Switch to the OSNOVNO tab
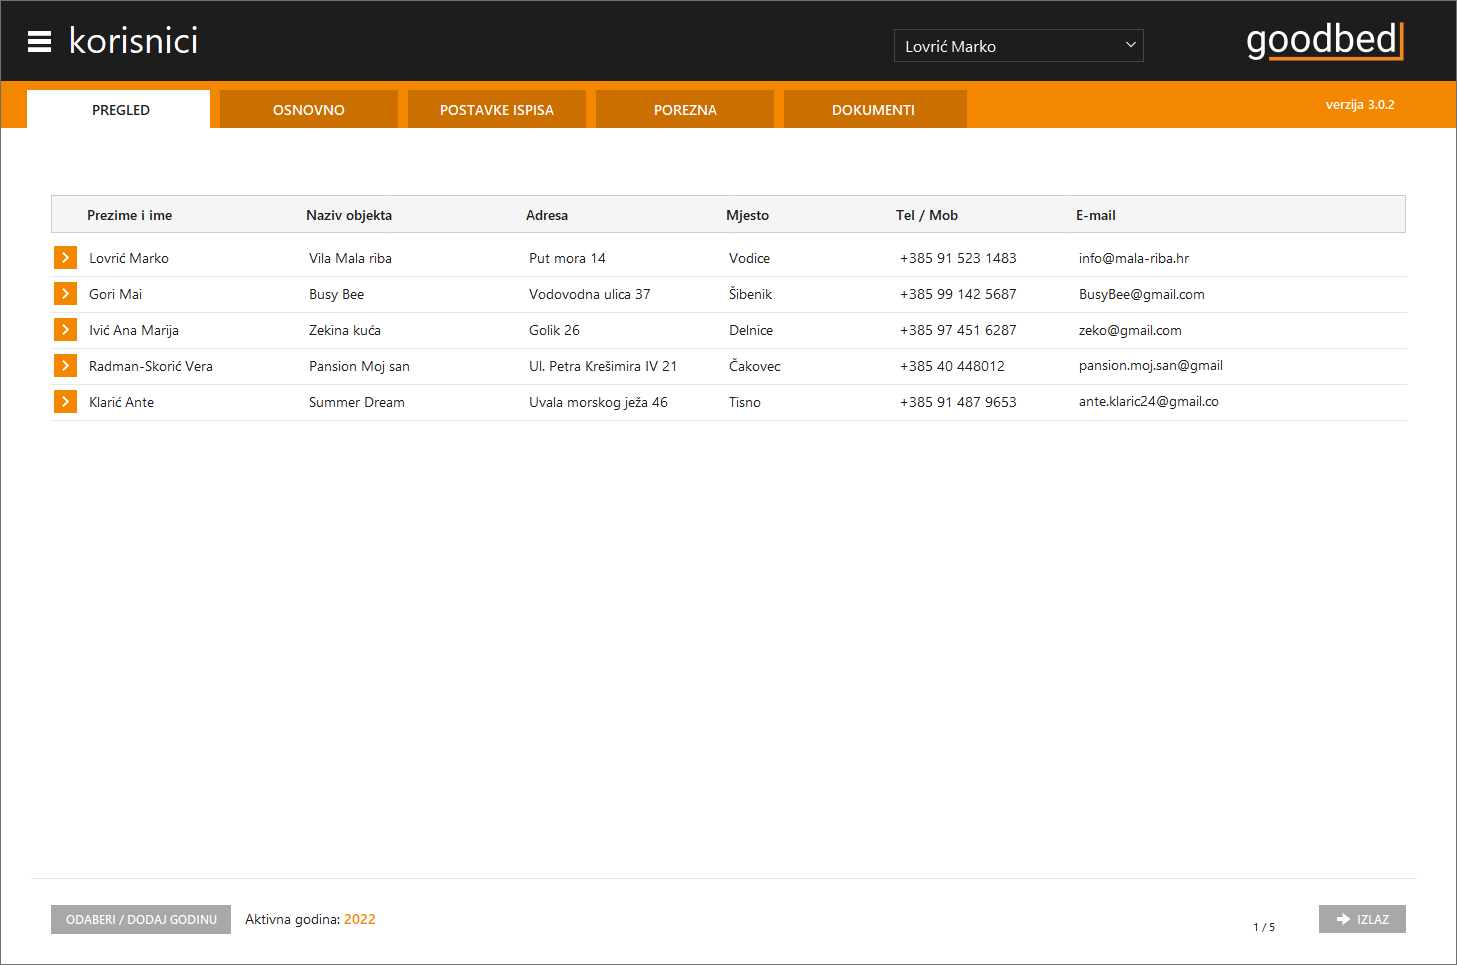 point(308,110)
